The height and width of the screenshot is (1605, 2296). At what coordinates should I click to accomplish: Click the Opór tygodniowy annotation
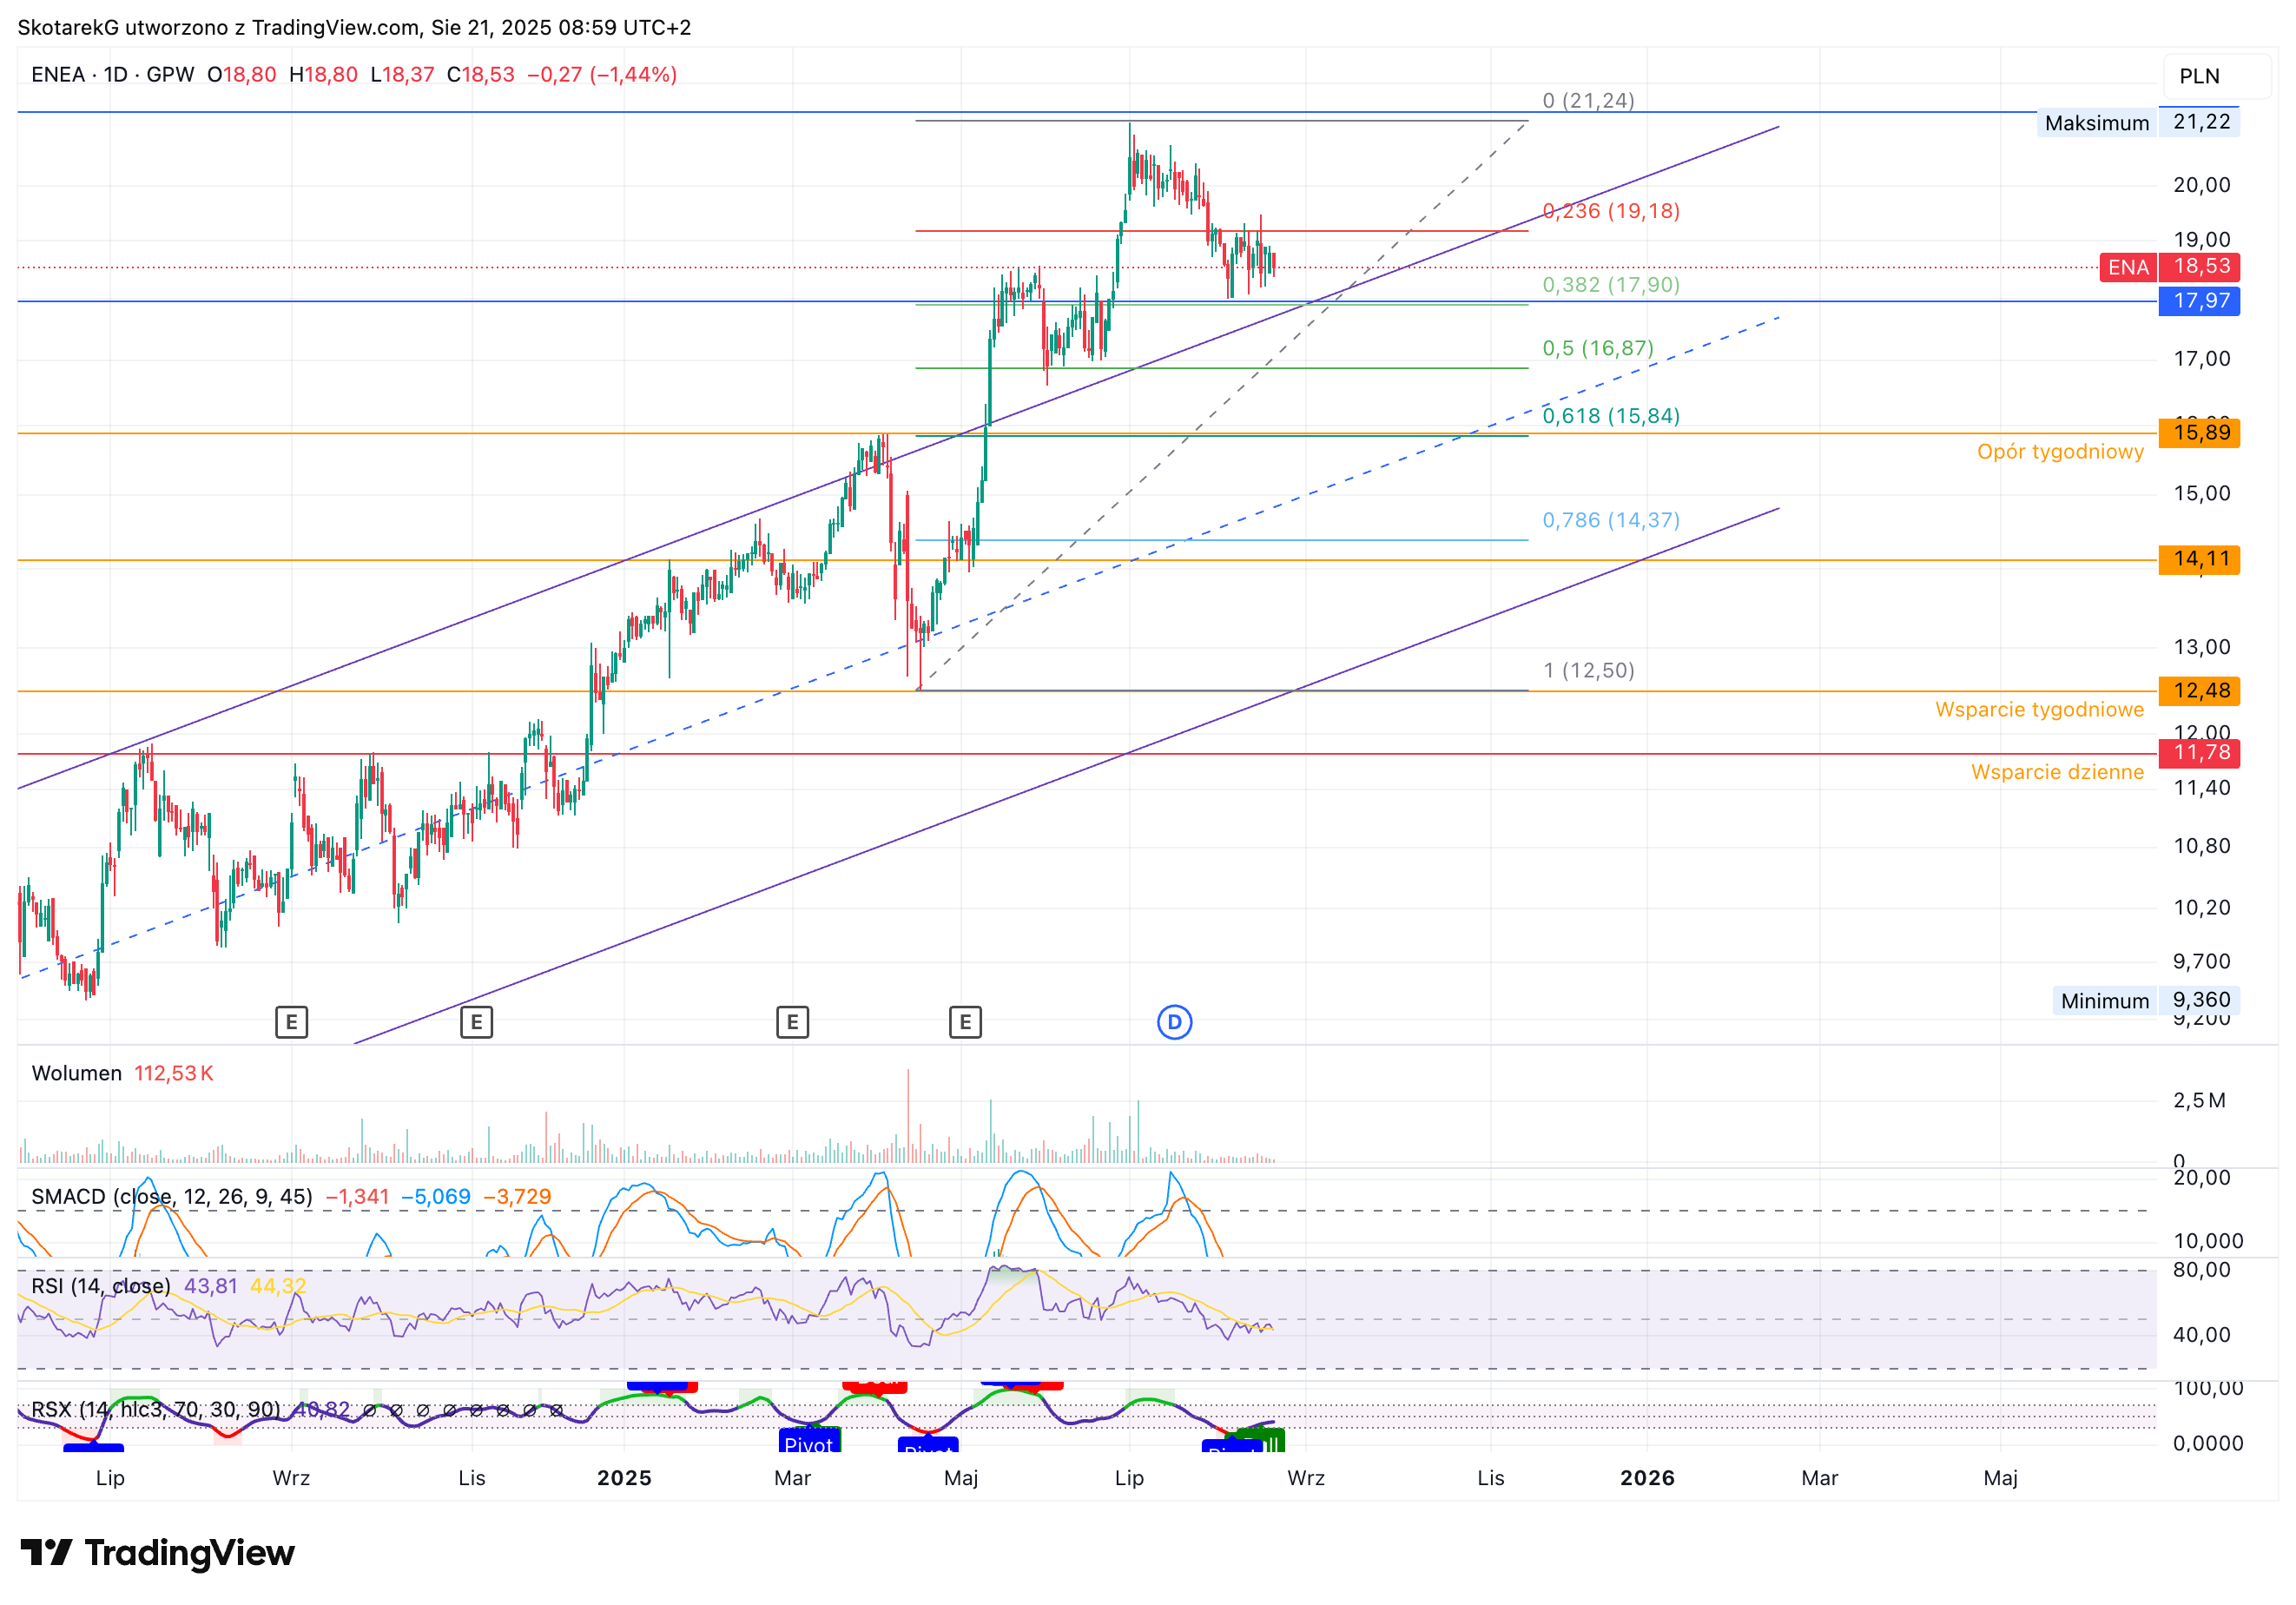point(2060,452)
